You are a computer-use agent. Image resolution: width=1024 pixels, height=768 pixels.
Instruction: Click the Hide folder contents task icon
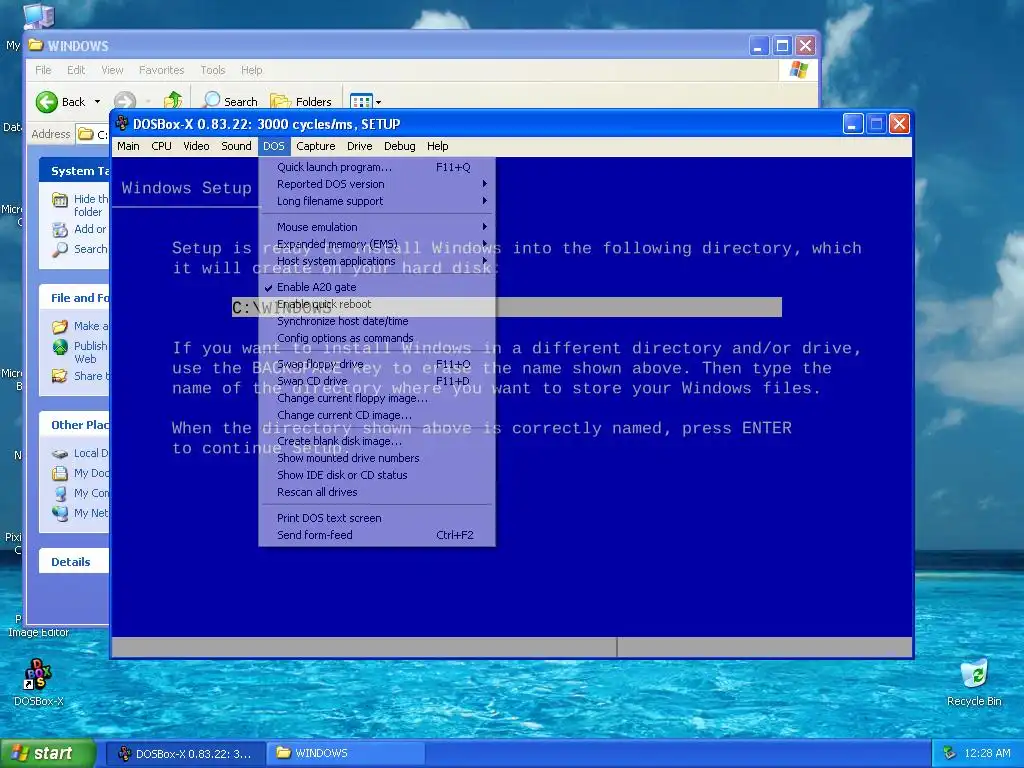[x=60, y=200]
